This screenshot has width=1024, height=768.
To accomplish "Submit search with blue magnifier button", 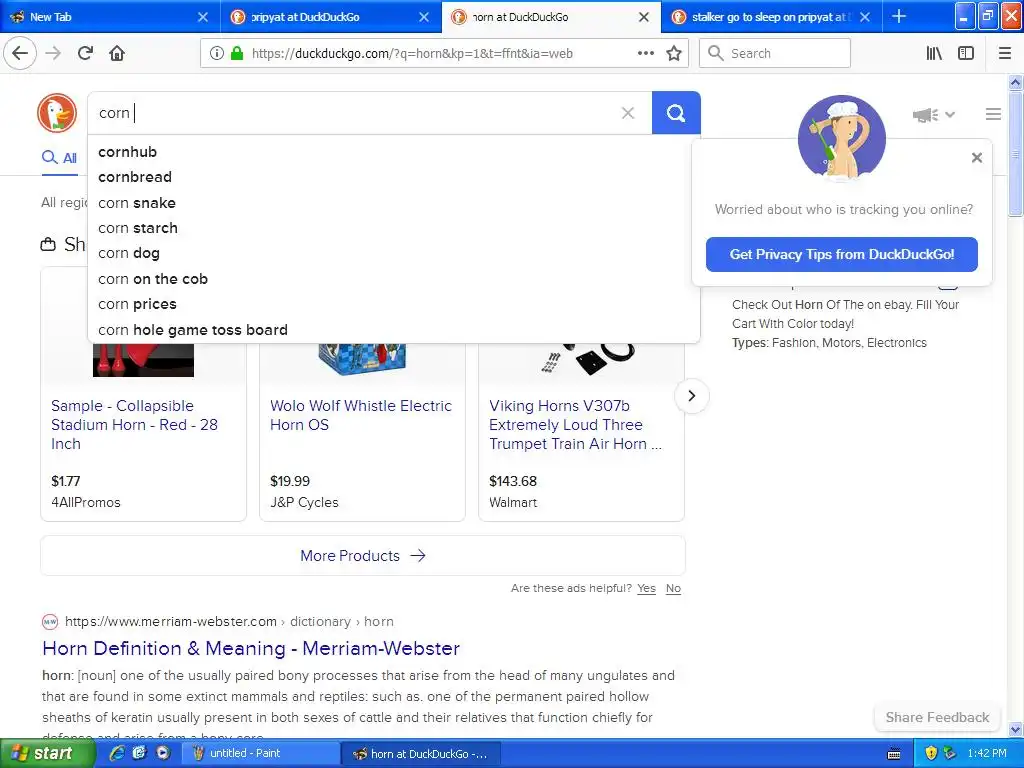I will (x=676, y=113).
